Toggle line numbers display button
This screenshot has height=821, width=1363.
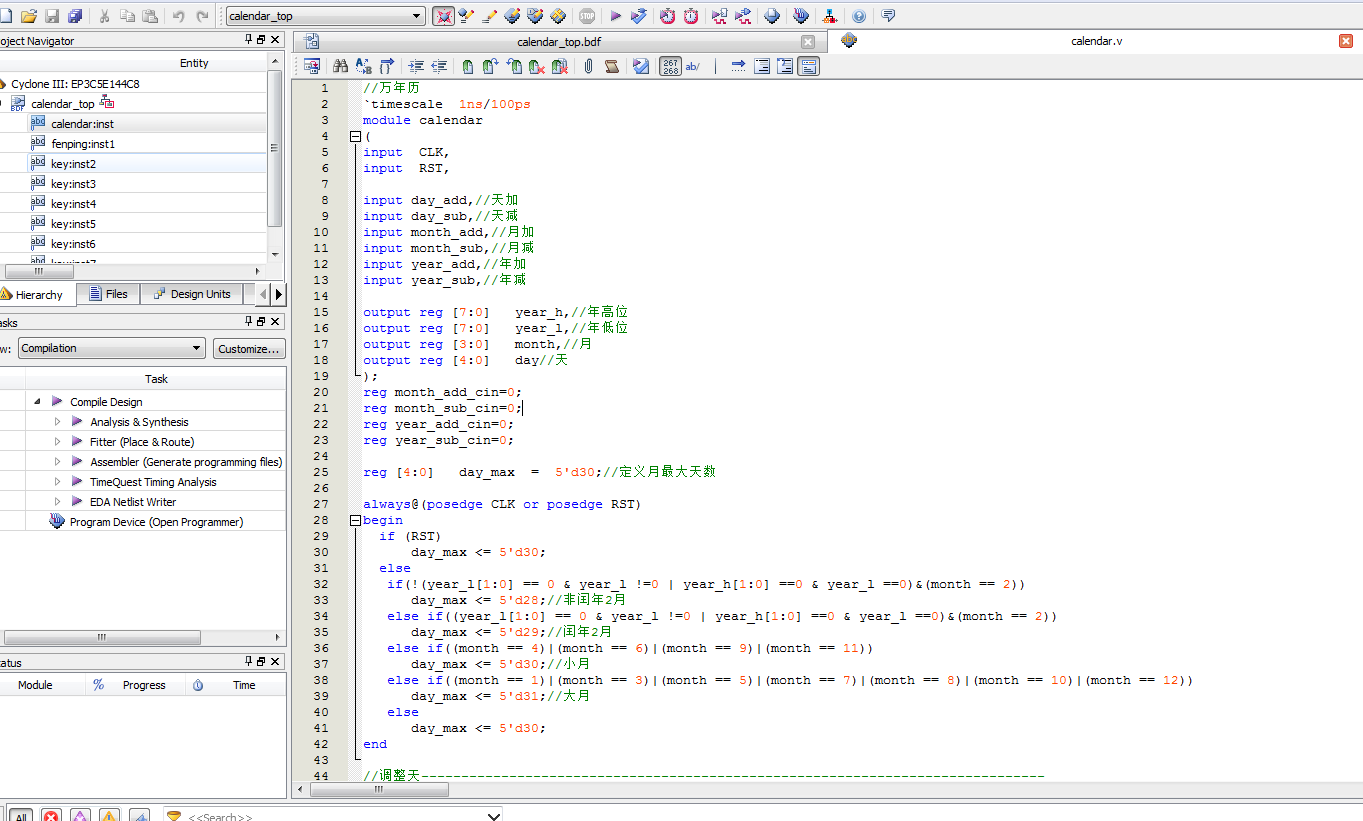click(x=670, y=66)
